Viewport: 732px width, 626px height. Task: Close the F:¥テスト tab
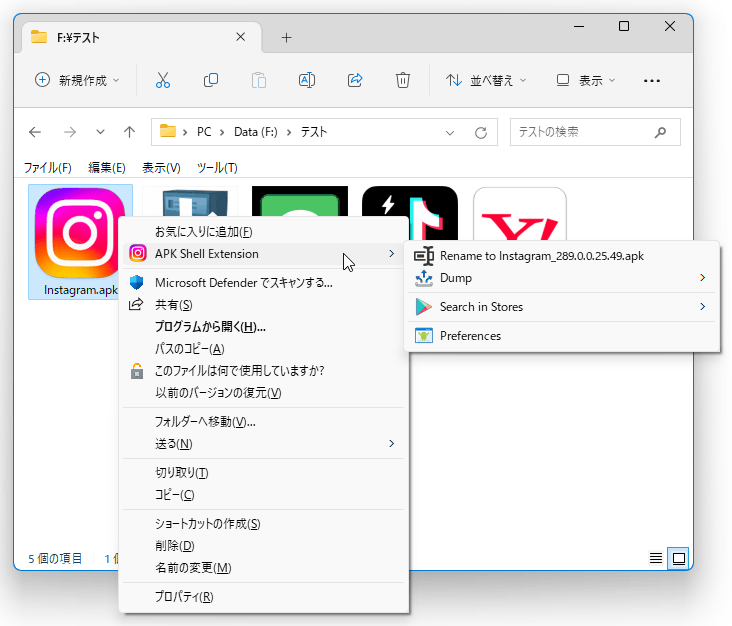pos(240,37)
